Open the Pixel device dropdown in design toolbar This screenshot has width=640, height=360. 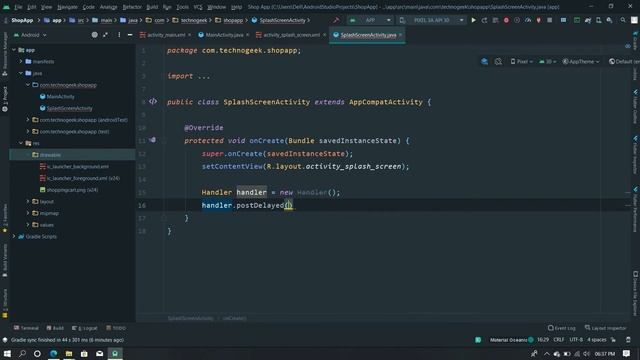pos(522,62)
